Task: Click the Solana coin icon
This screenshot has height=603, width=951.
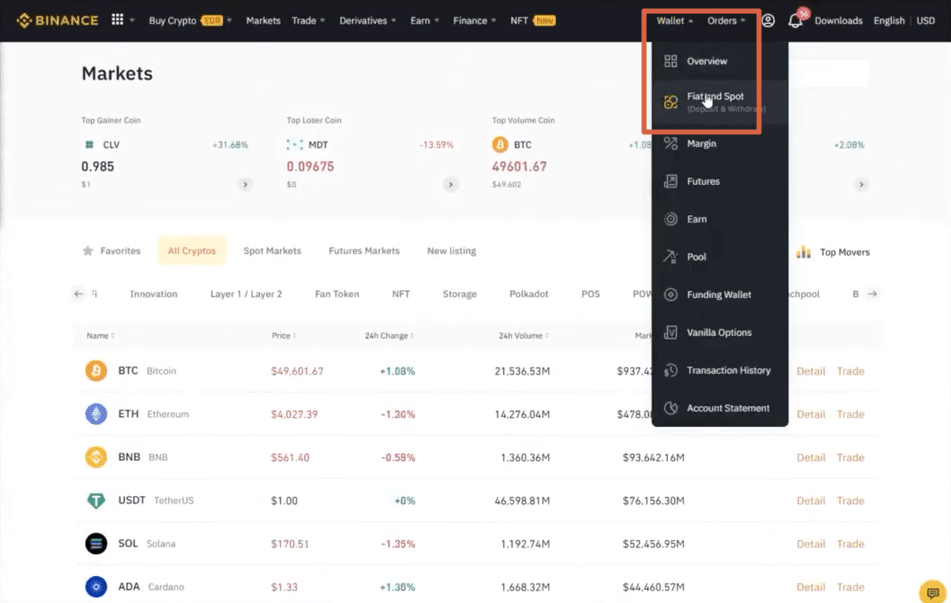Action: pyautogui.click(x=96, y=544)
